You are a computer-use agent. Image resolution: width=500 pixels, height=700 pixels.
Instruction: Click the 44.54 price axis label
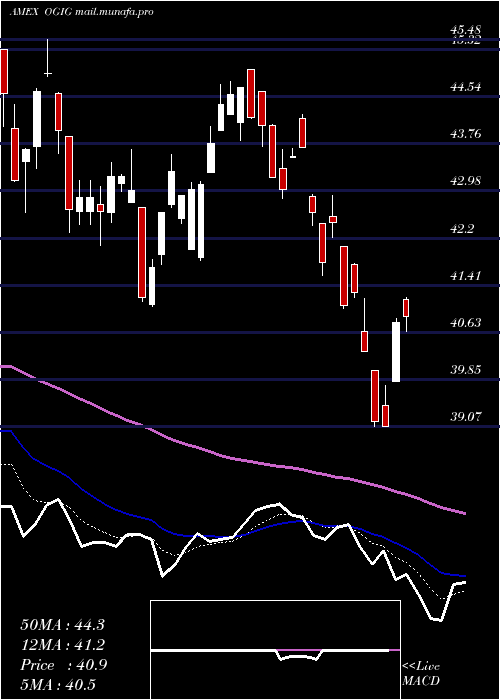click(x=466, y=87)
